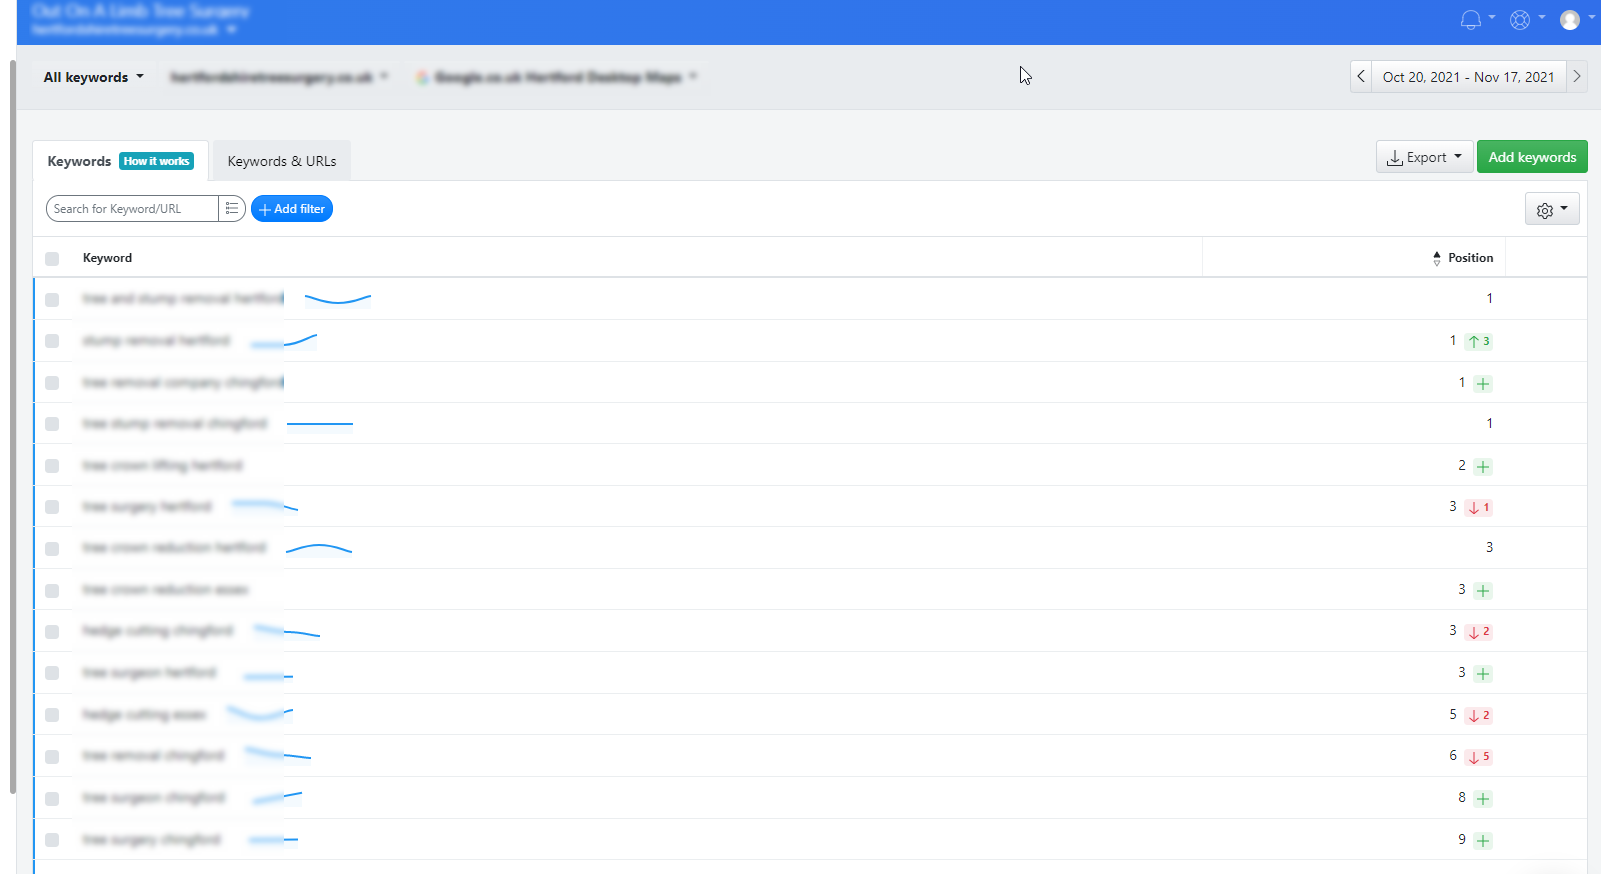The width and height of the screenshot is (1601, 874).
Task: Click the Keyword column header
Action: 107,258
